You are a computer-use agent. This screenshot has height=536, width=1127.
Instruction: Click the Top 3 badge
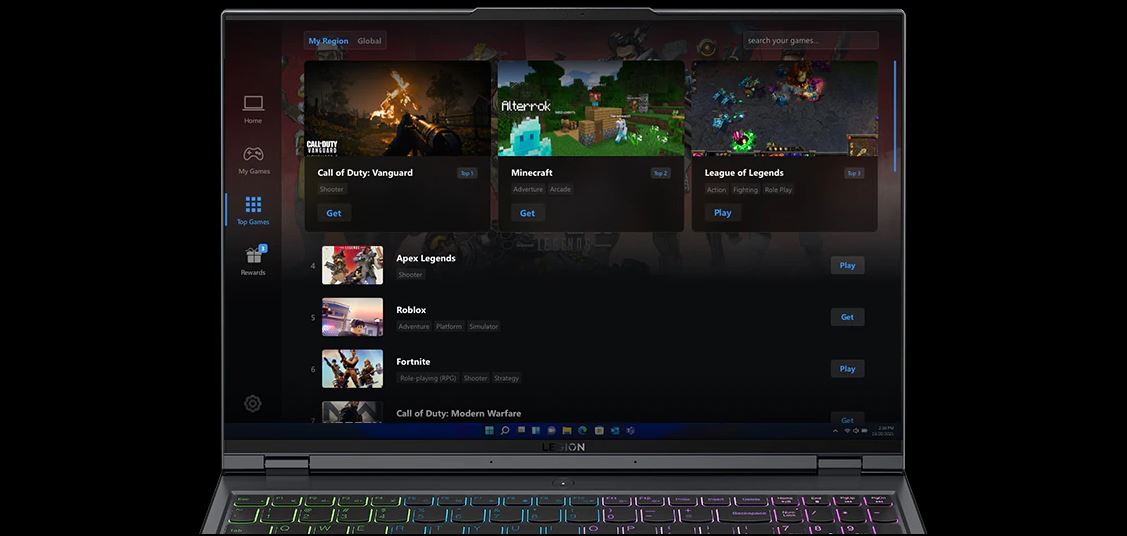(854, 173)
